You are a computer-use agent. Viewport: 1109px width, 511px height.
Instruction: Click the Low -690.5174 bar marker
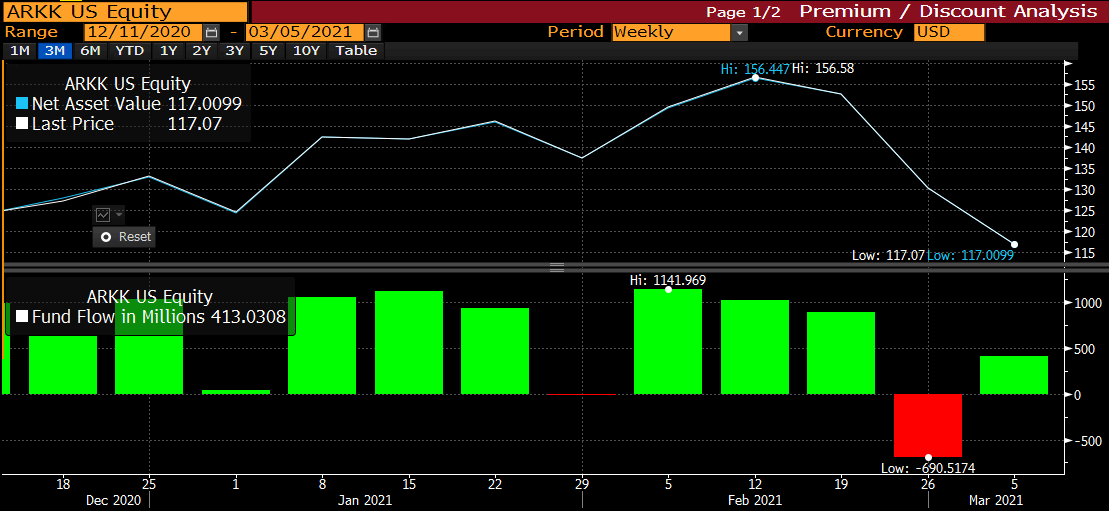click(x=928, y=457)
